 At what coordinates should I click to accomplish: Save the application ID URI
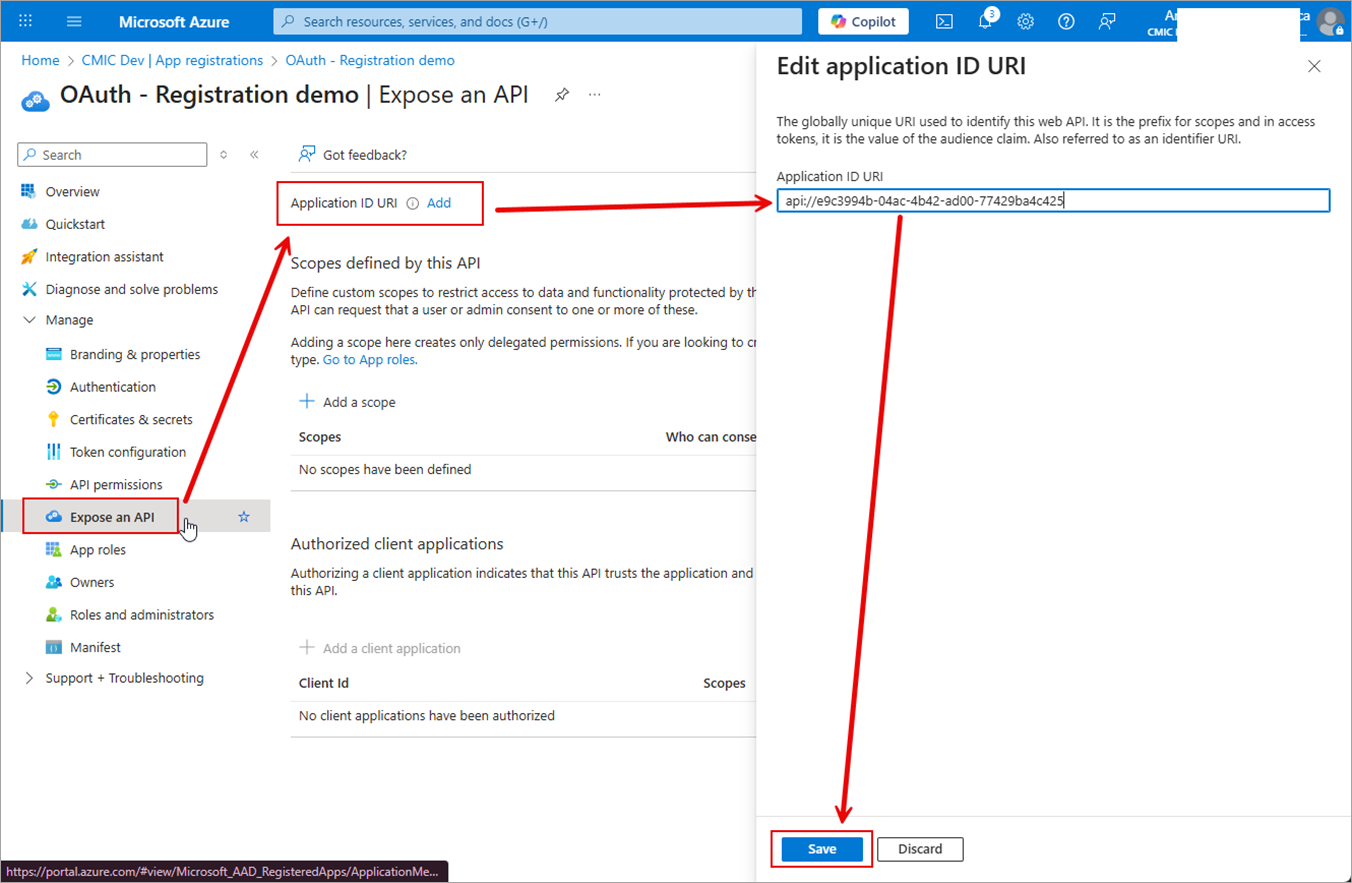tap(821, 848)
